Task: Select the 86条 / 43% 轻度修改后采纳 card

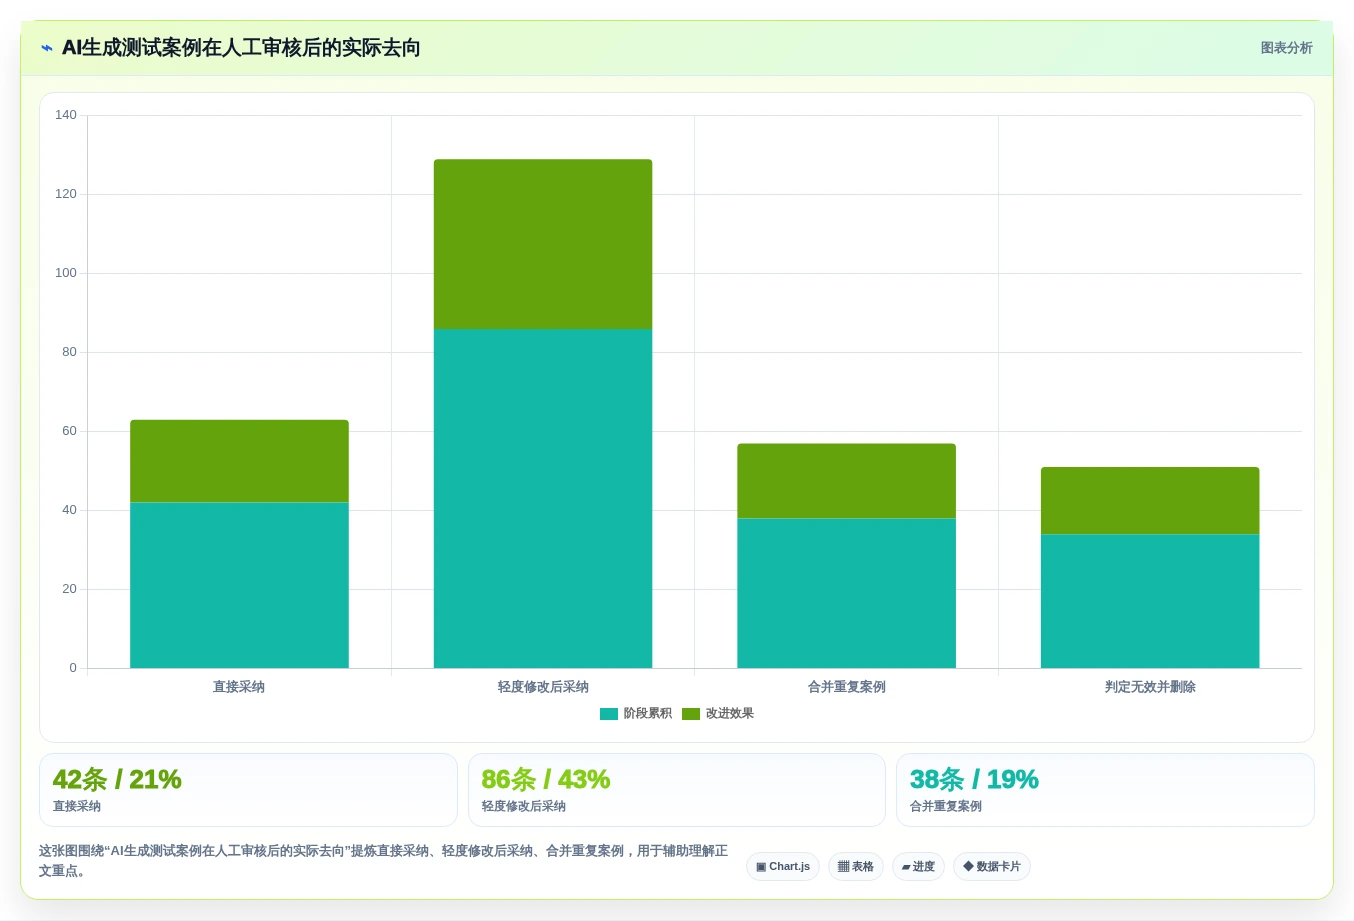Action: pos(677,790)
